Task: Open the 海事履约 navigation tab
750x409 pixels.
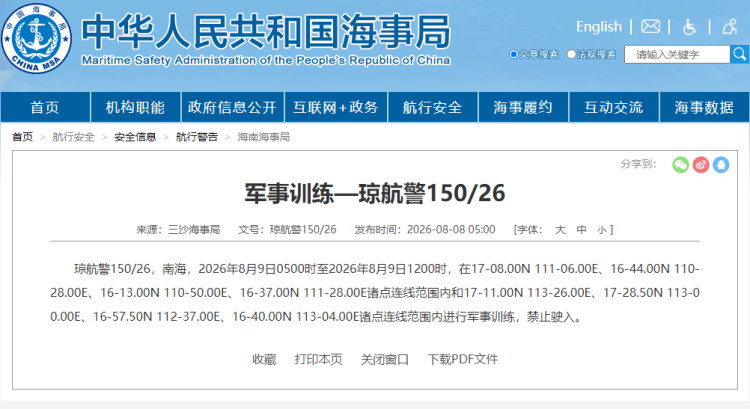Action: click(x=523, y=107)
